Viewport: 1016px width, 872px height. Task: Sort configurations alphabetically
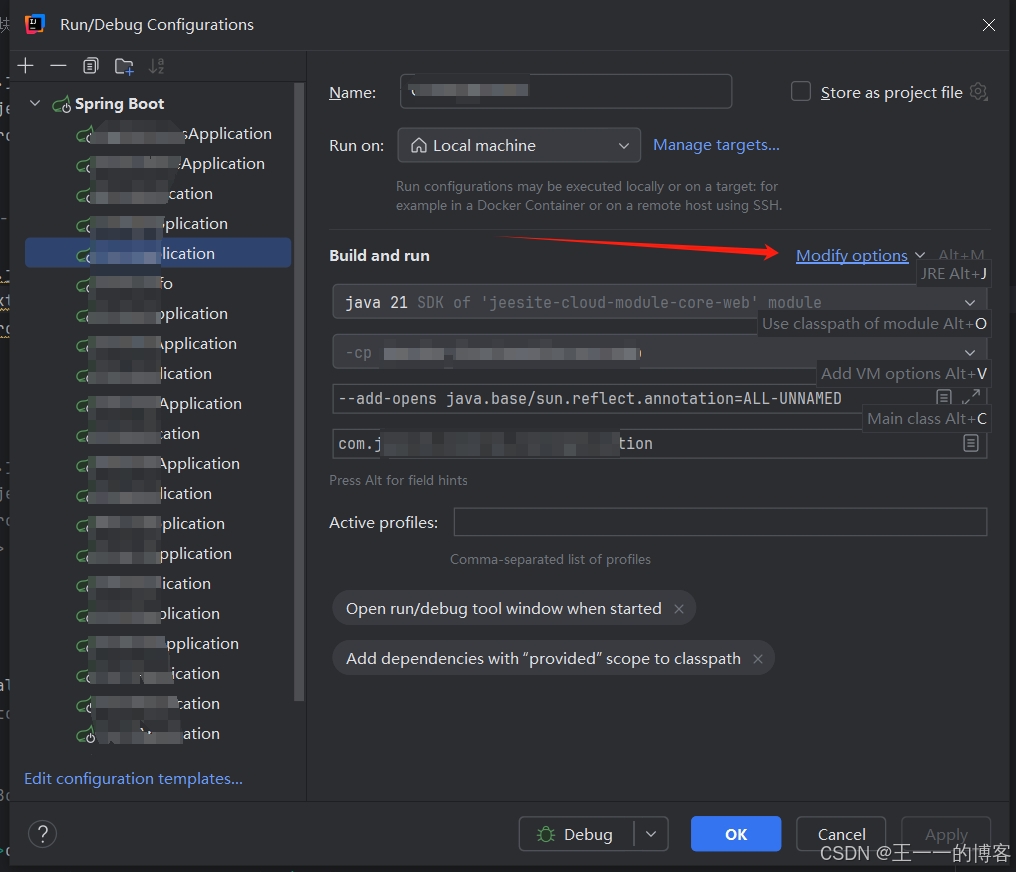point(156,65)
